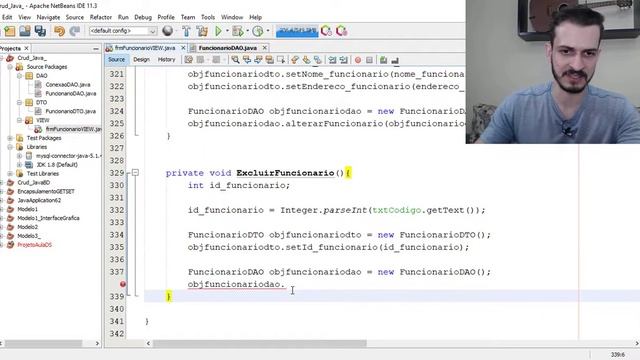Build project with the hammer icon
640x360 pixels.
[x=186, y=31]
